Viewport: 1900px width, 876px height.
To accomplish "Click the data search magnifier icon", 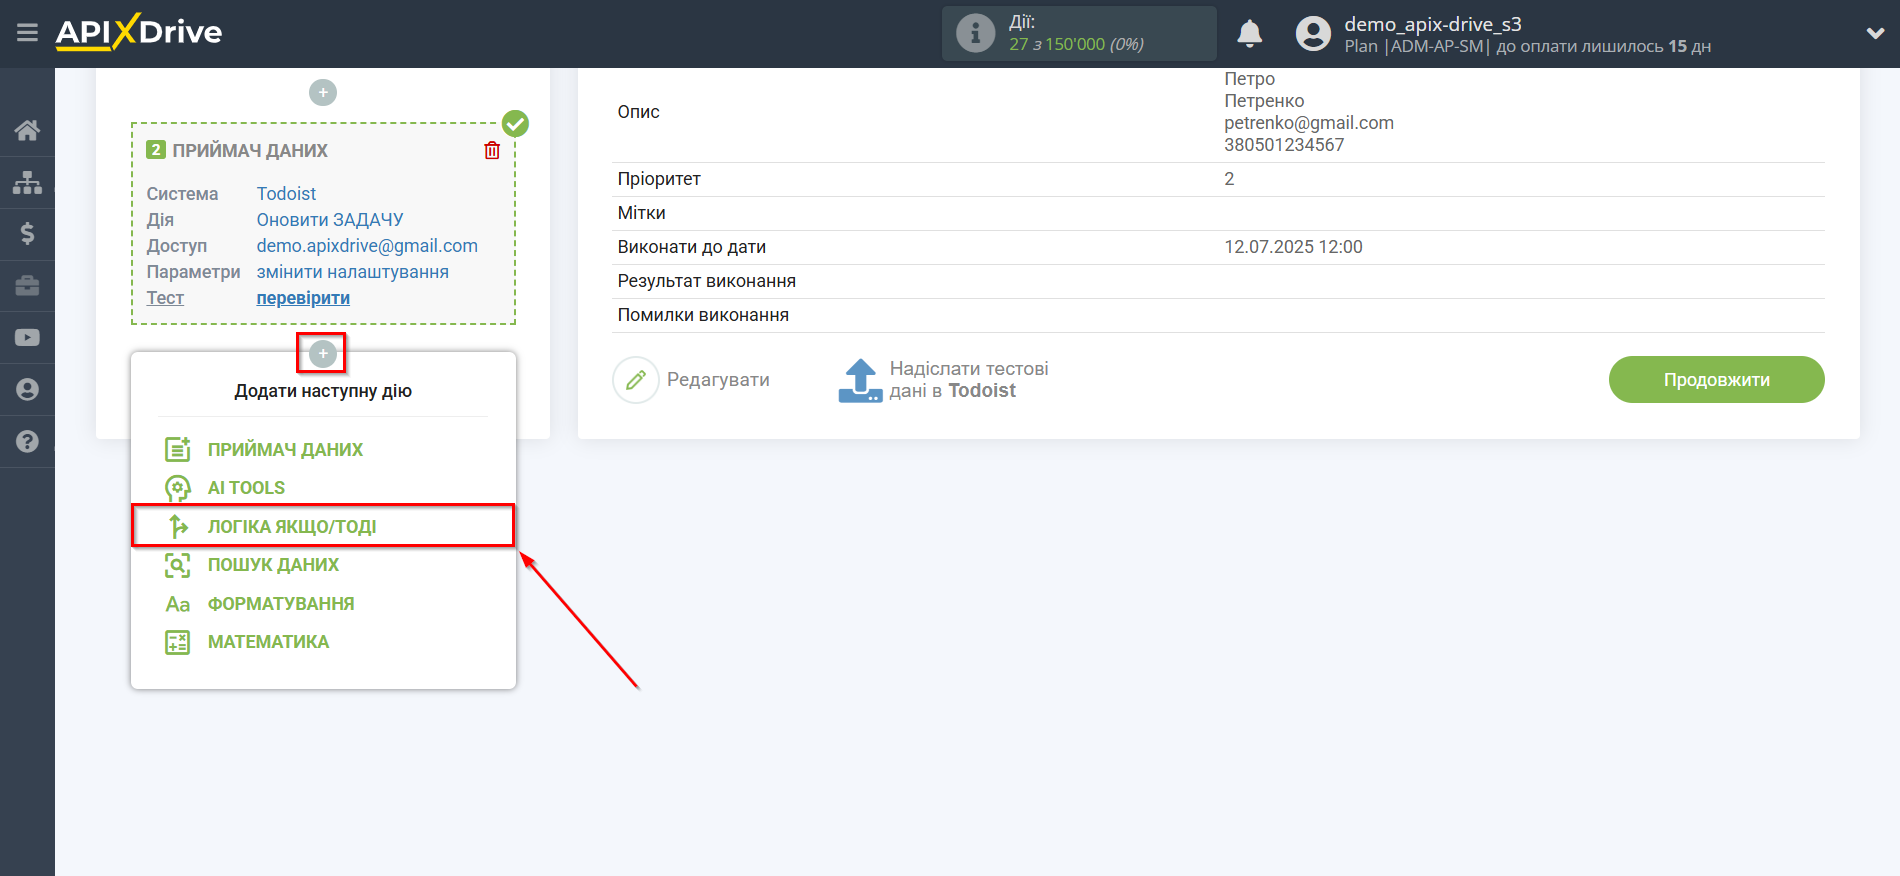I will (177, 565).
